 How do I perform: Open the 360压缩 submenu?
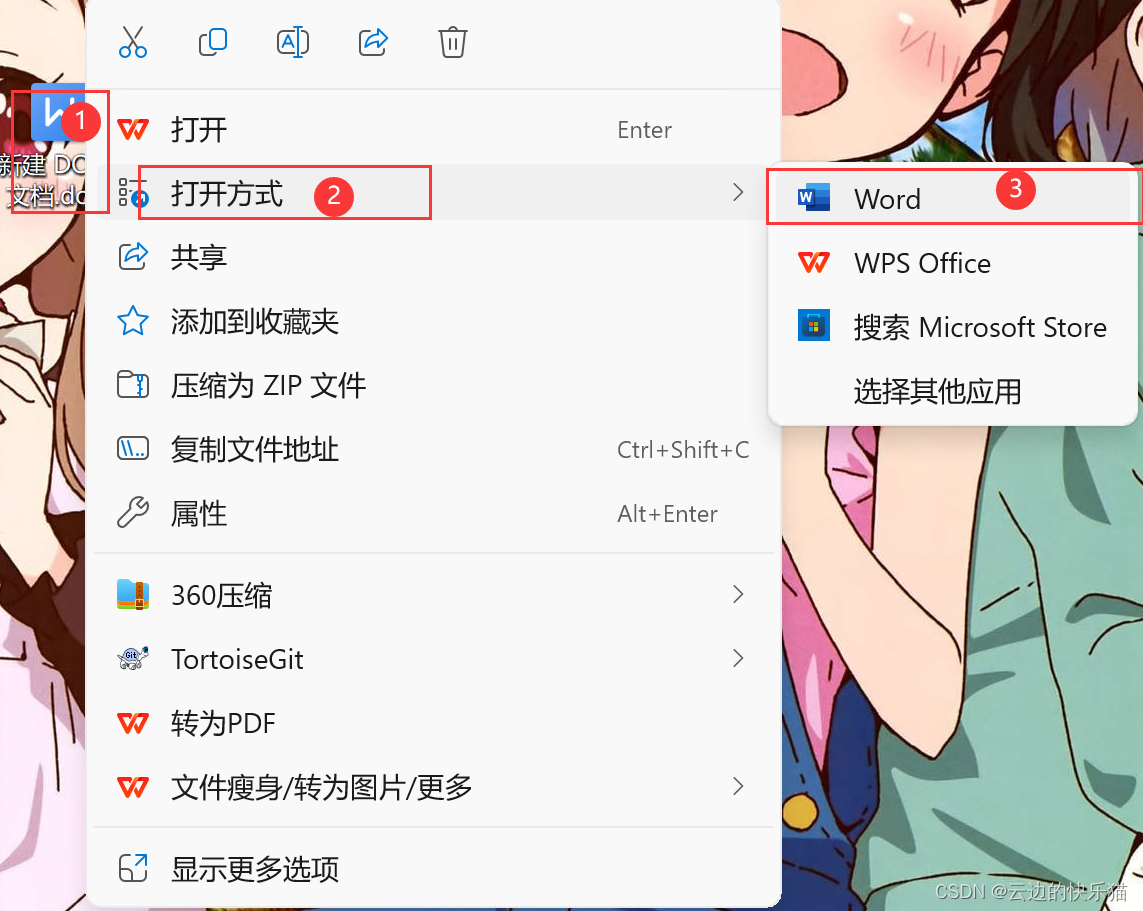[434, 595]
